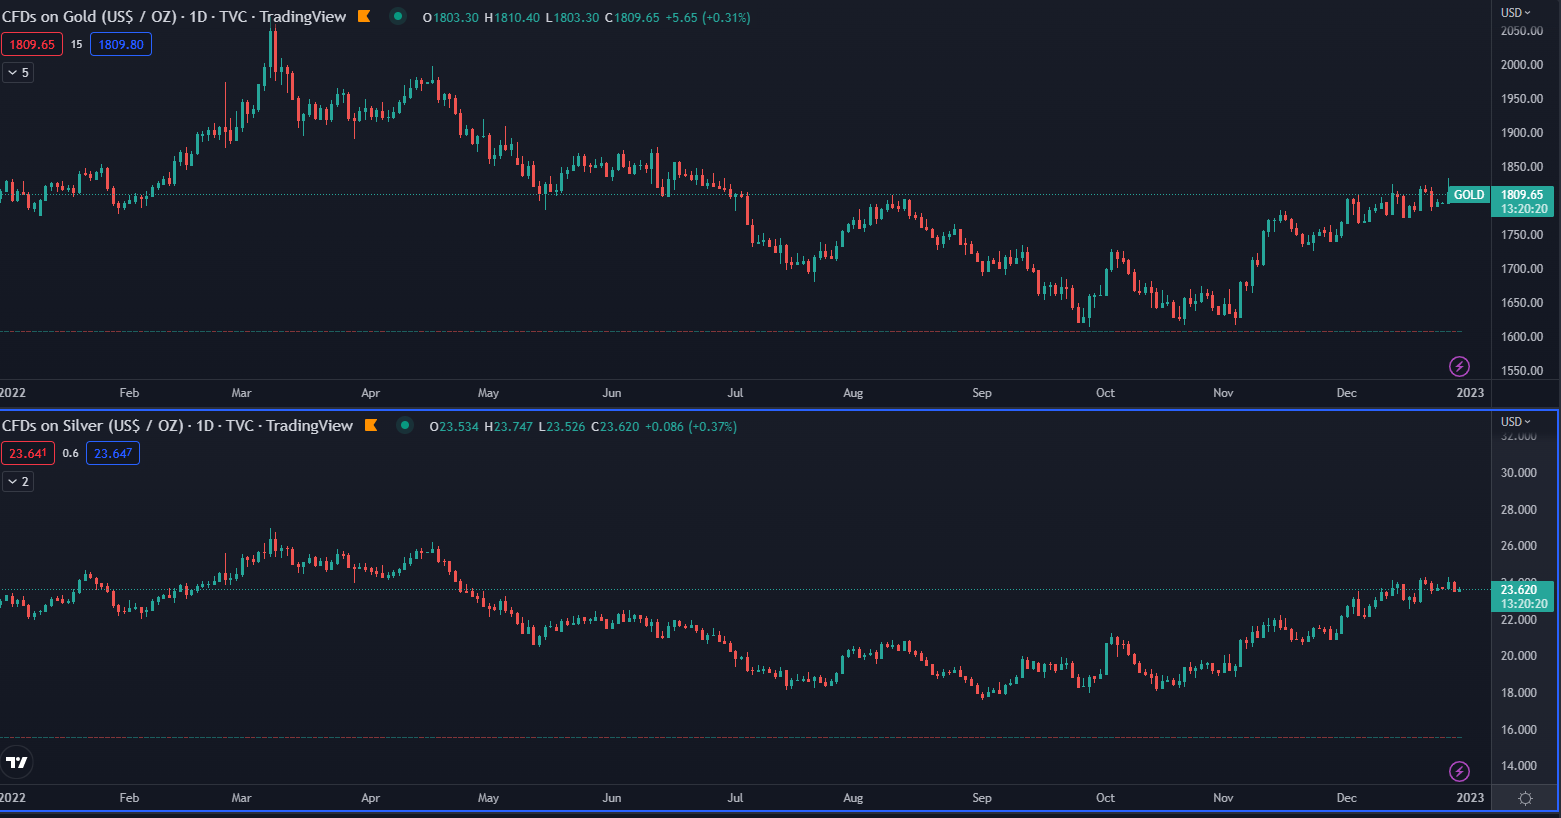Open chart settings gear at bottom right
The image size is (1561, 818).
point(1525,798)
